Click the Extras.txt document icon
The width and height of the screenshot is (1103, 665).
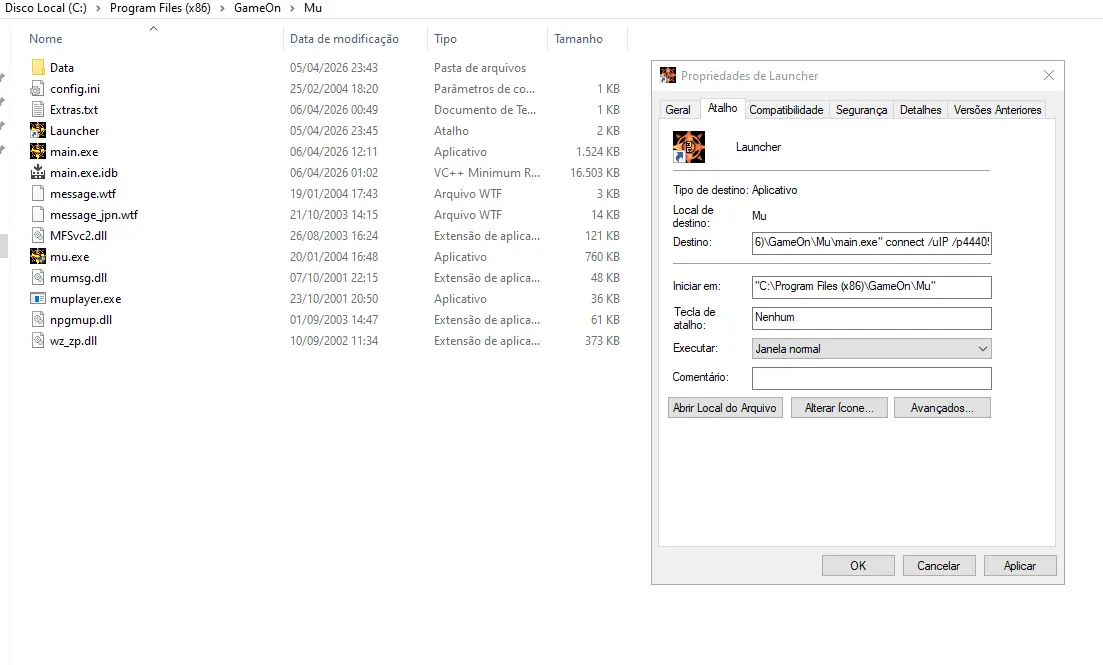38,110
